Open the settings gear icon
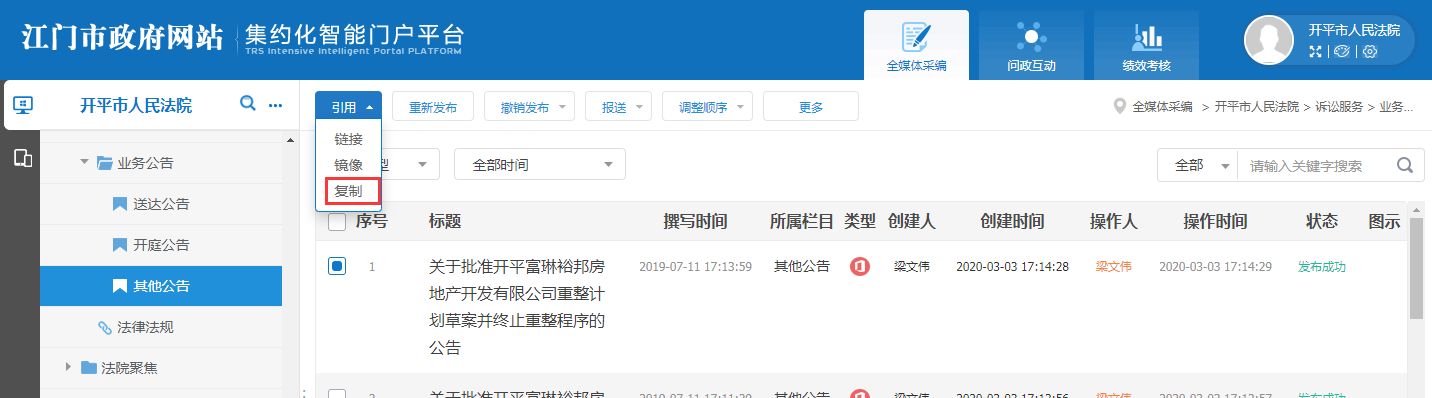Image resolution: width=1432 pixels, height=398 pixels. click(1370, 51)
